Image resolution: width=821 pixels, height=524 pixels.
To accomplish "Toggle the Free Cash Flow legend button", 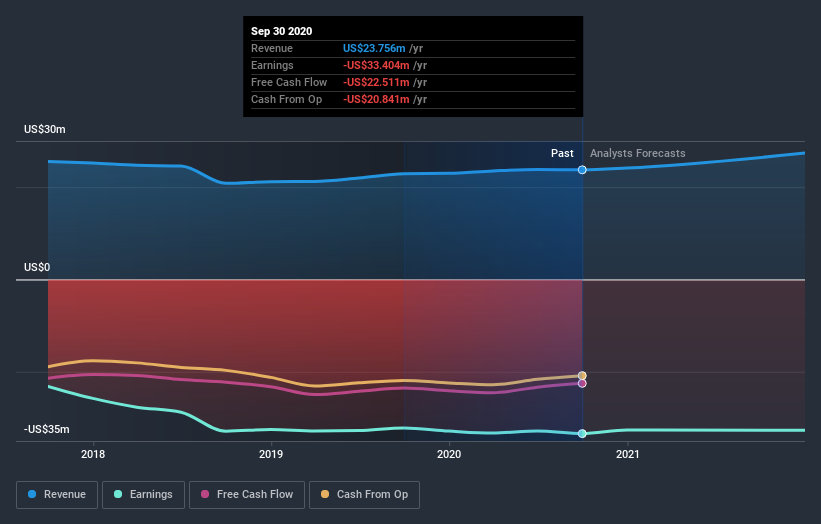I will pyautogui.click(x=247, y=495).
